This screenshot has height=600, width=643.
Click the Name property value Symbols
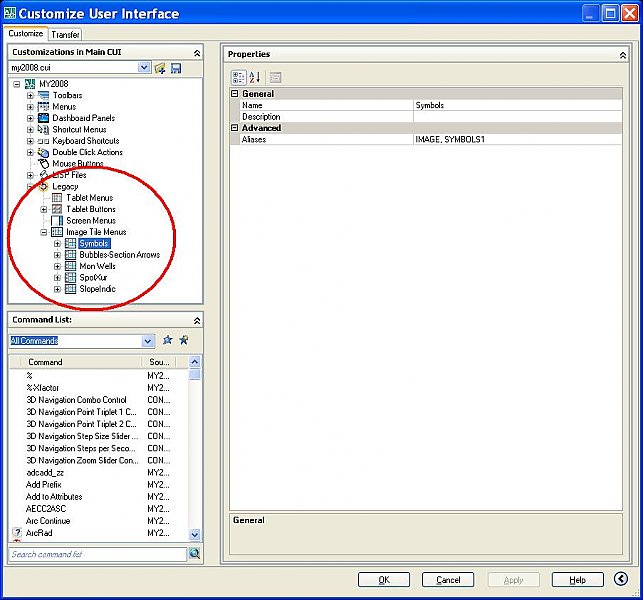518,105
